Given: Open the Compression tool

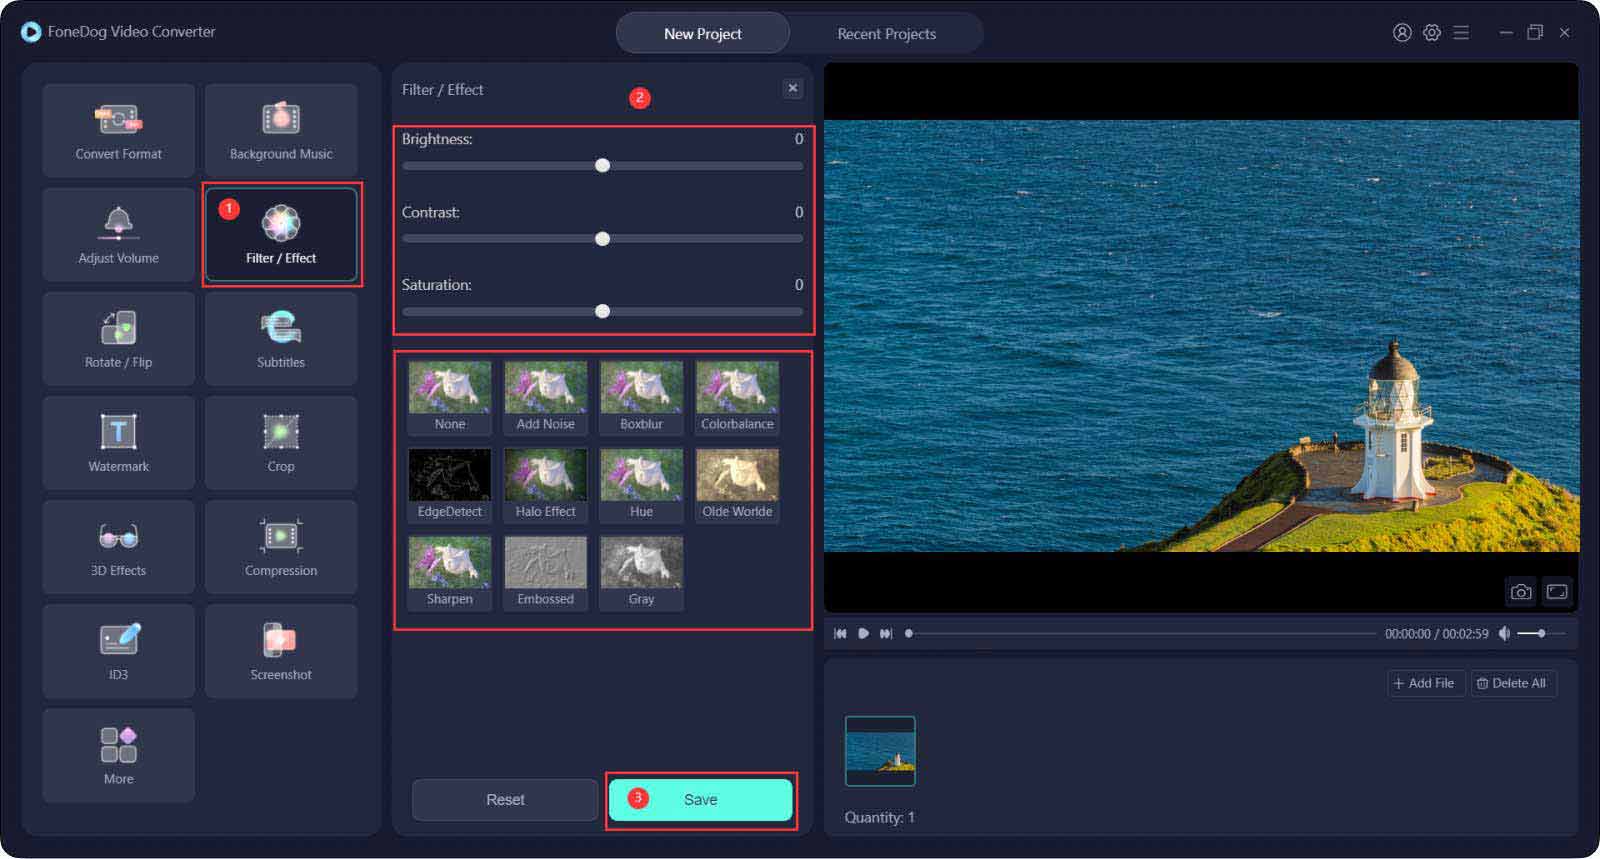Looking at the screenshot, I should pyautogui.click(x=281, y=547).
